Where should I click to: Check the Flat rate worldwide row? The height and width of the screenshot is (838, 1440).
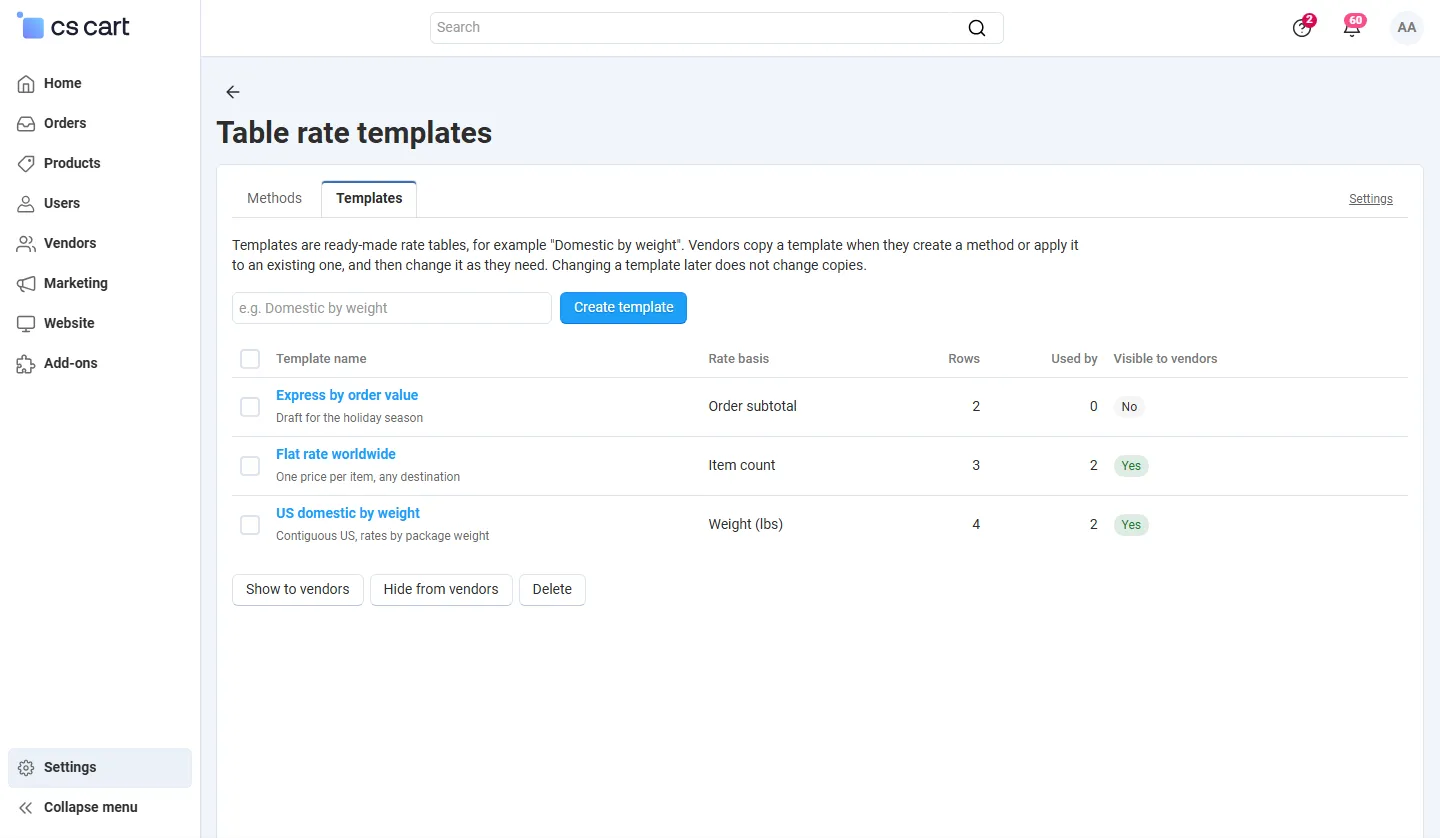coord(250,466)
